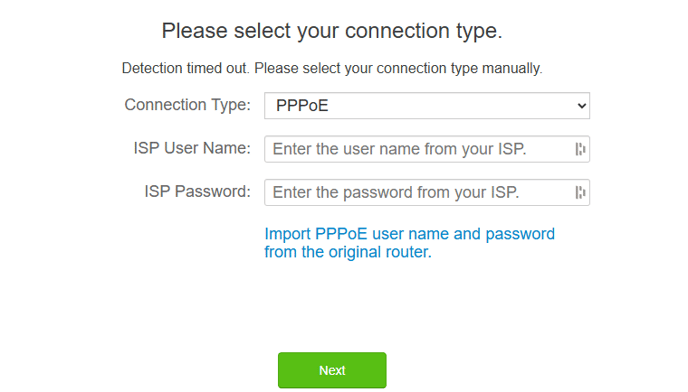Click the 'Enter the user name from your ISP' placeholder
The height and width of the screenshot is (392, 688).
click(x=399, y=149)
